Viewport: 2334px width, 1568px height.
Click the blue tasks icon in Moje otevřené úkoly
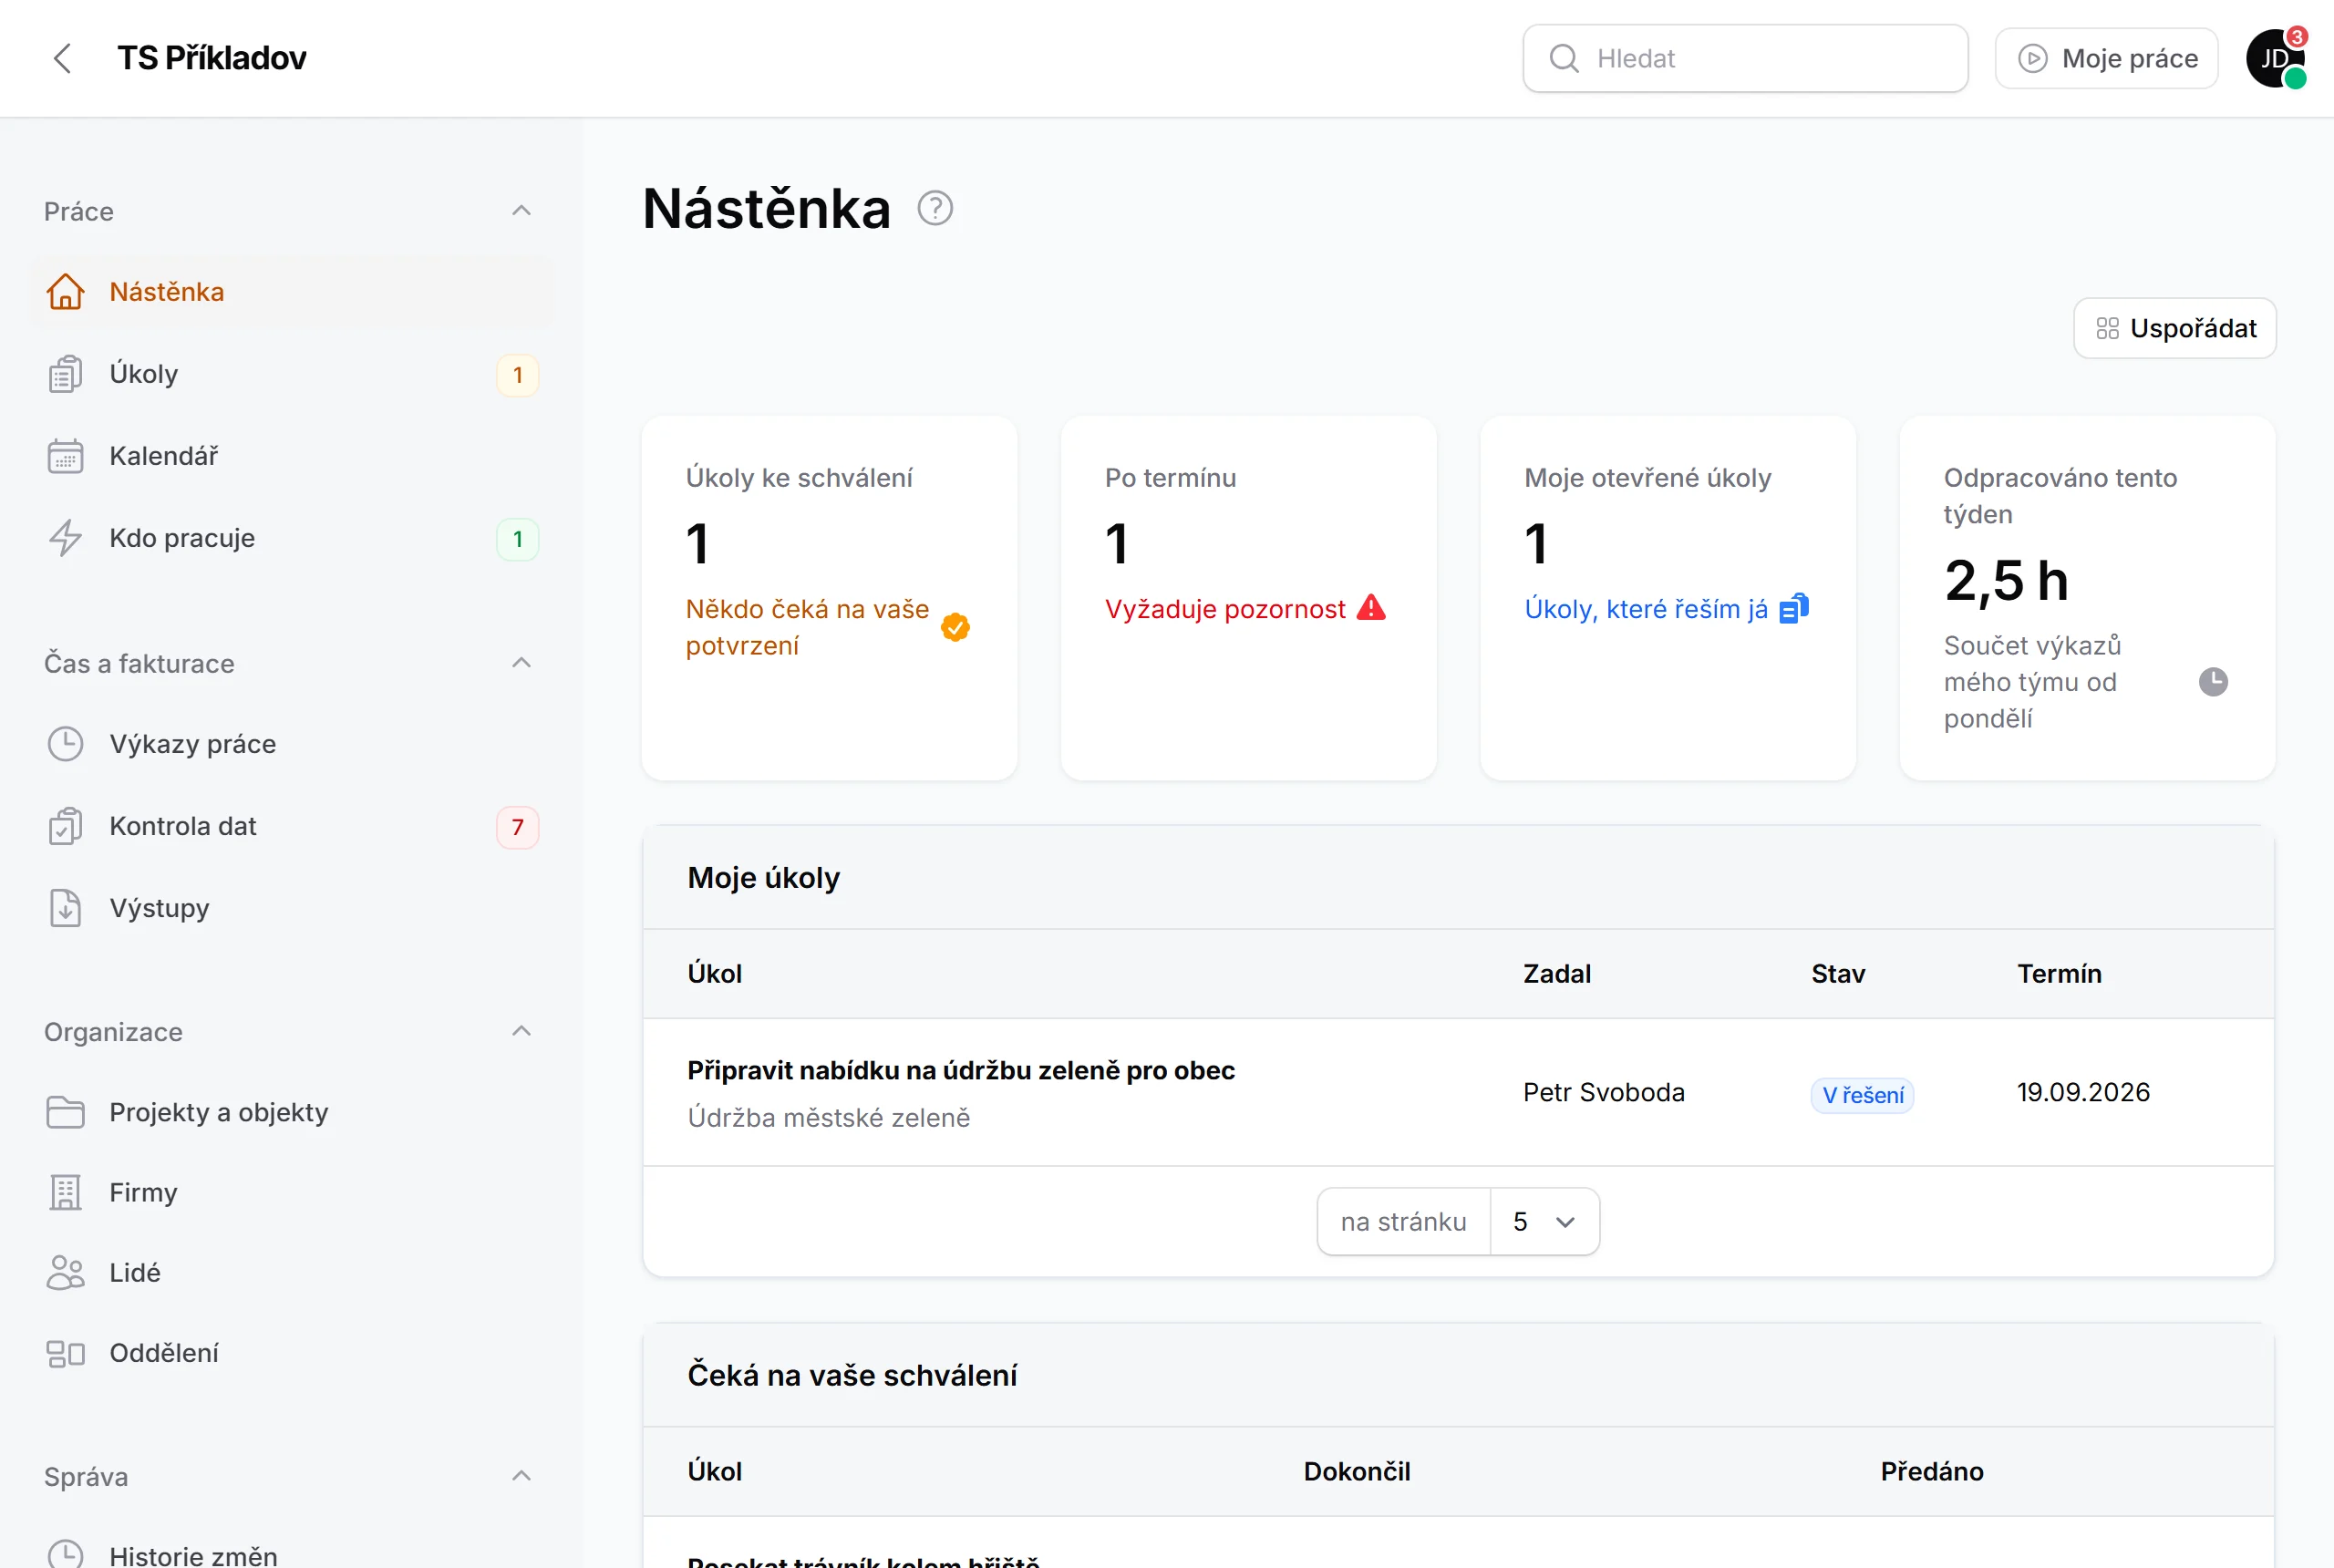click(x=1794, y=608)
